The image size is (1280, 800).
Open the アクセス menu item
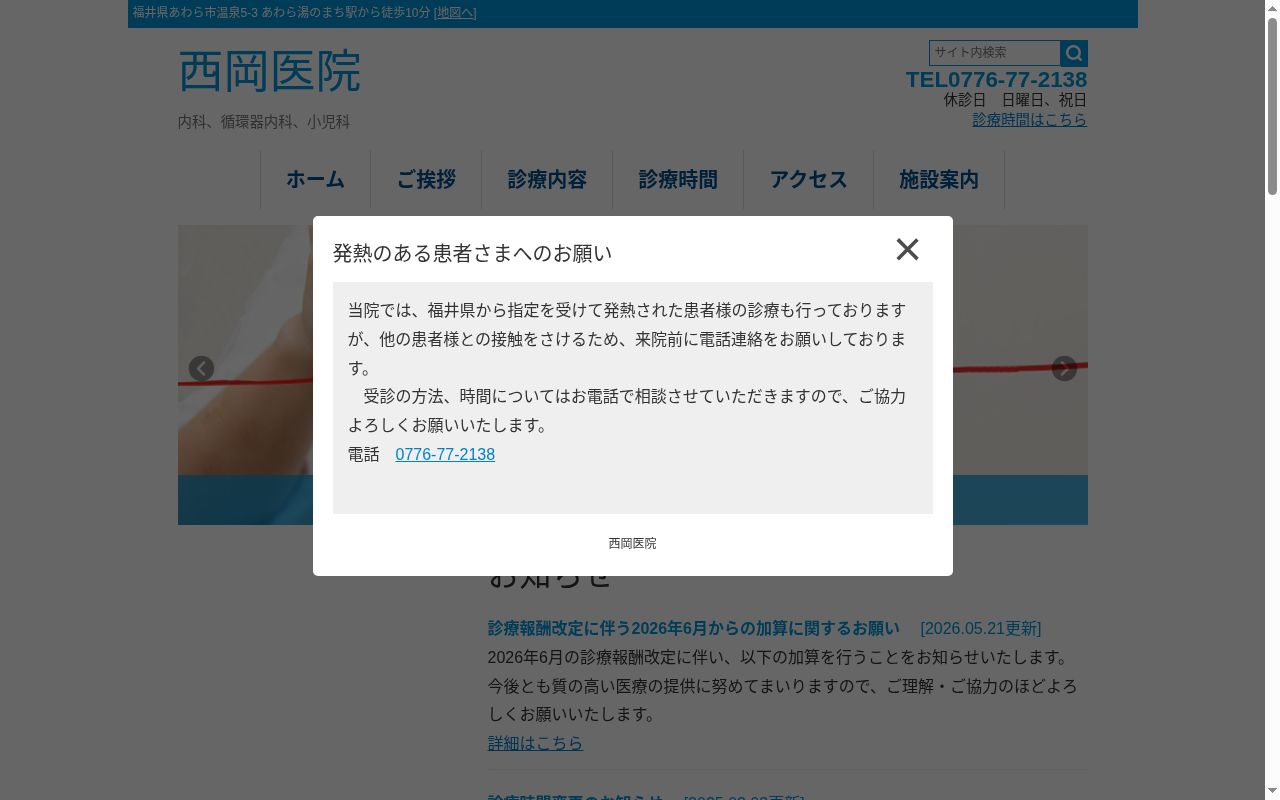pos(808,180)
